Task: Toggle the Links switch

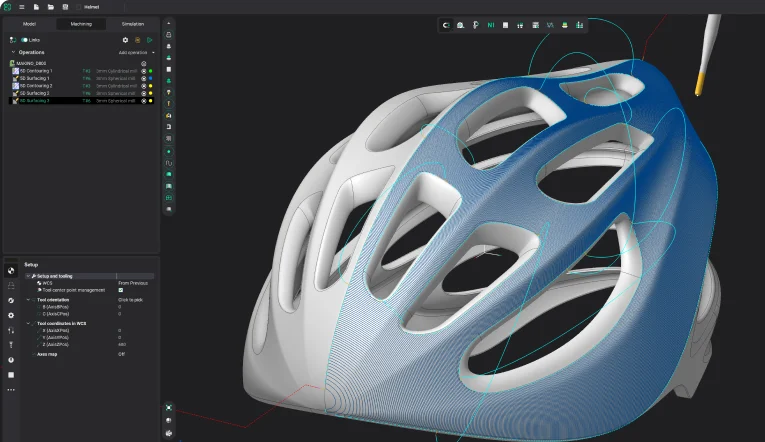Action: click(24, 40)
